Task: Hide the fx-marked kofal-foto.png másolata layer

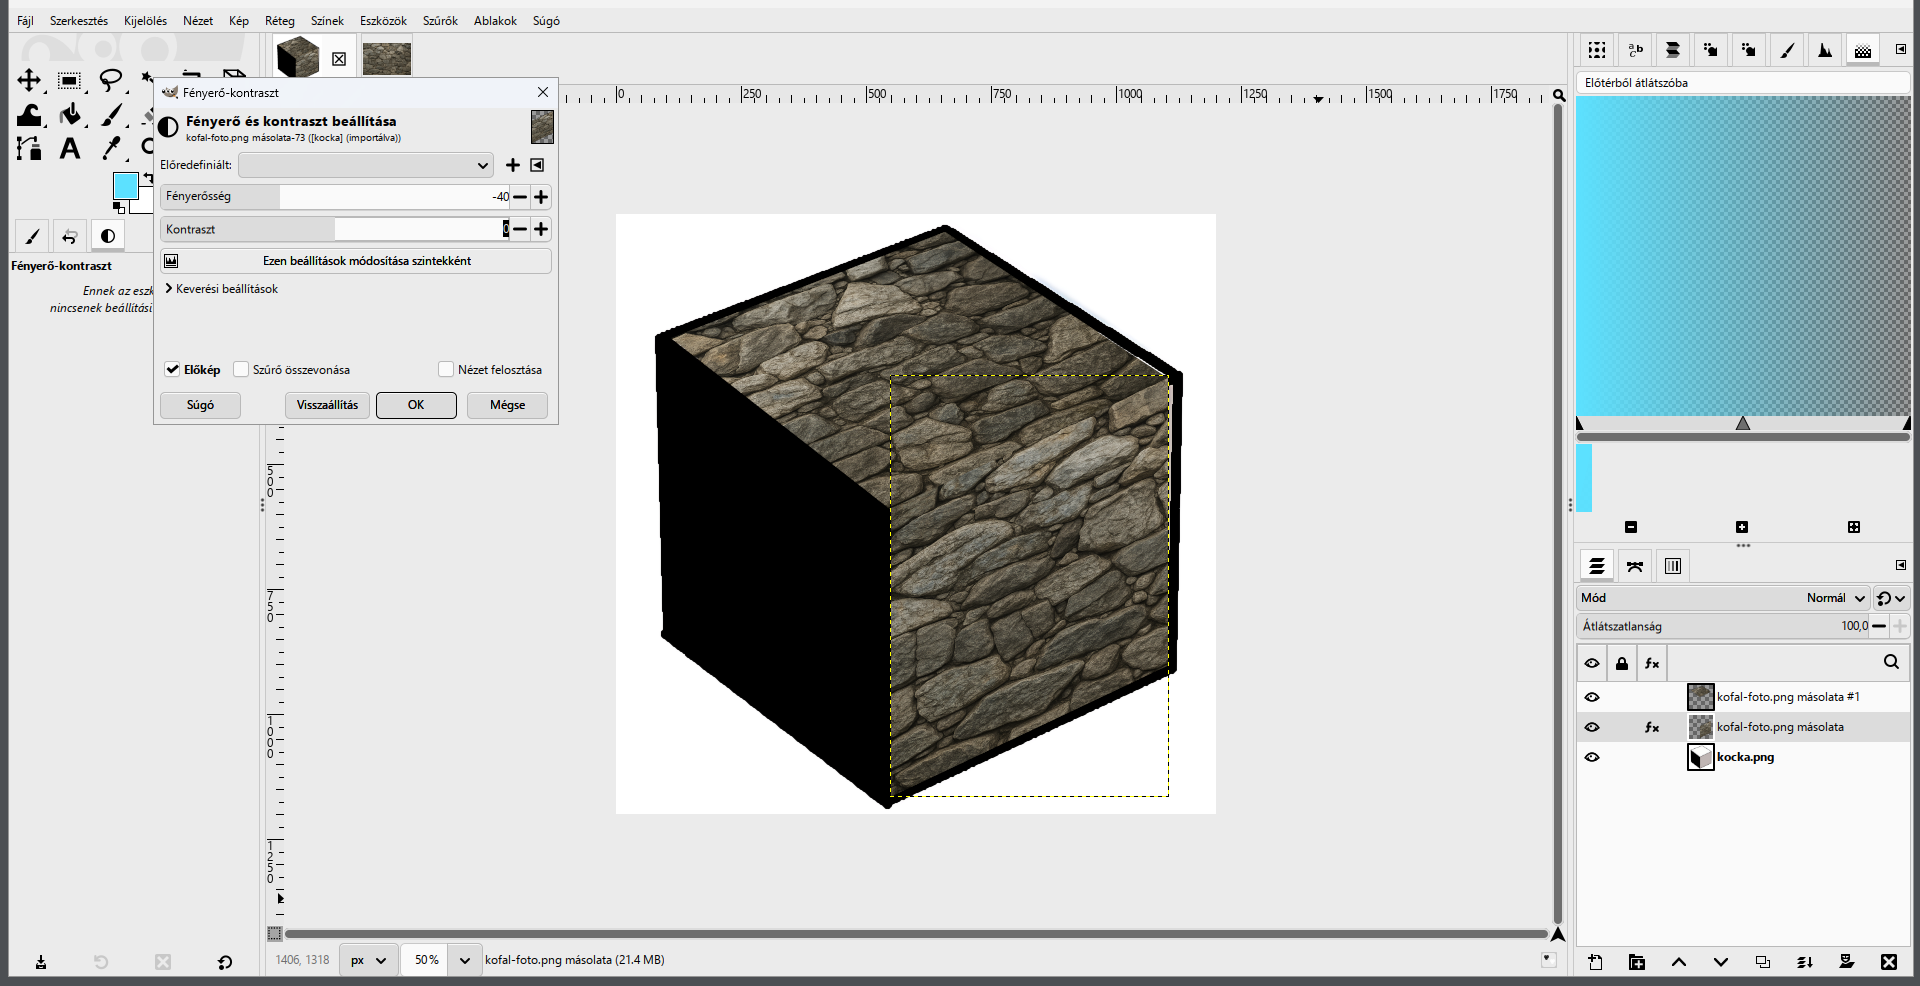Action: 1592,727
